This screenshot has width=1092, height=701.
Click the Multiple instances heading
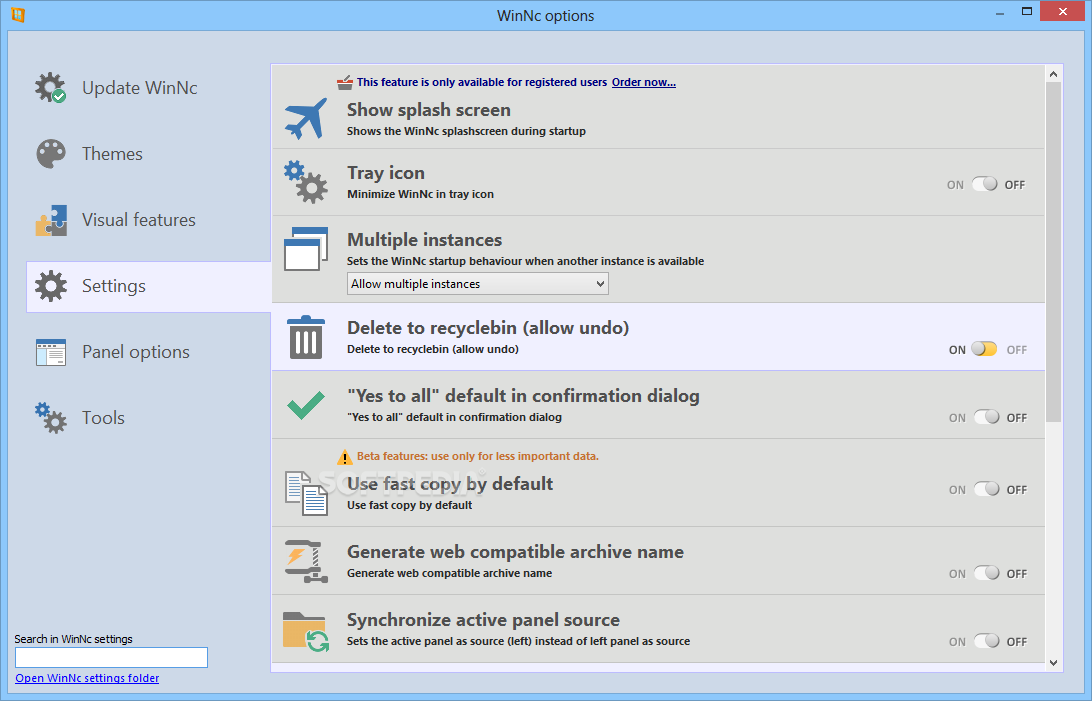click(x=424, y=239)
